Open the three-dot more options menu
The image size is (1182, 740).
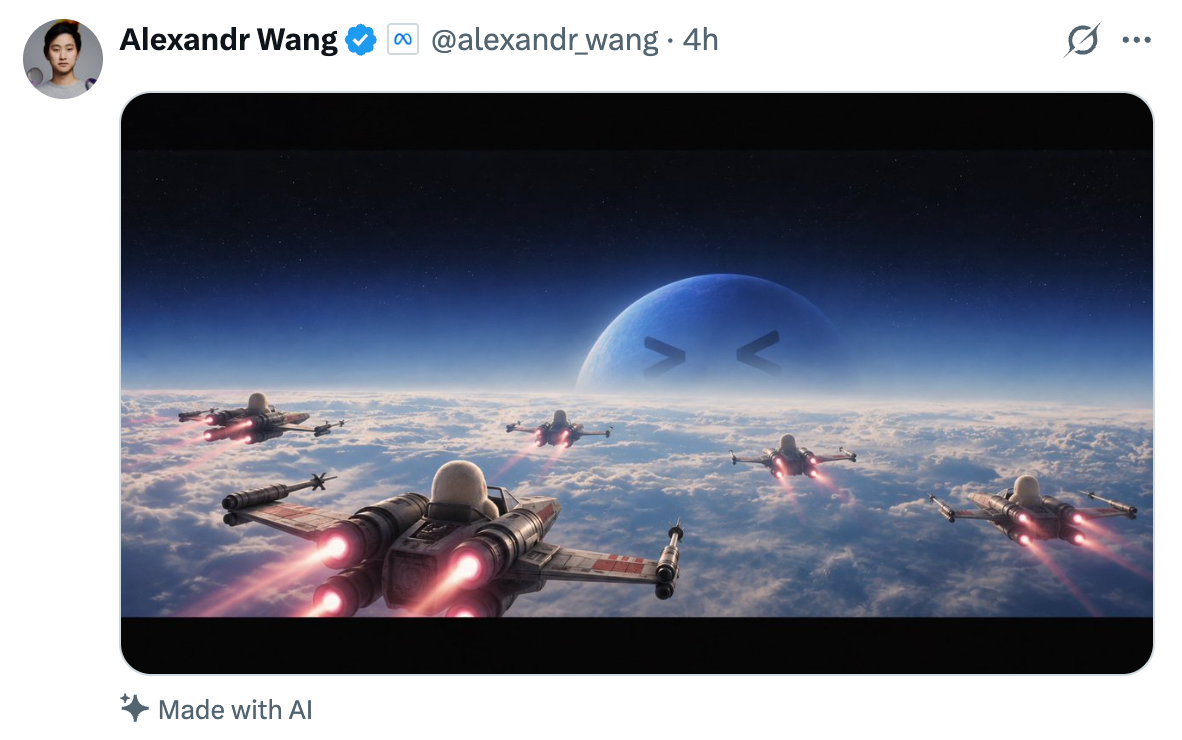pos(1136,40)
